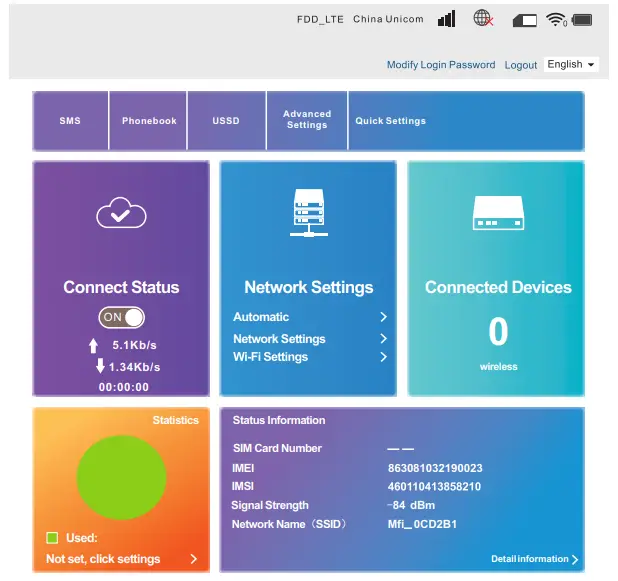Click the chevron beside Not set, click settings
618x581 pixels.
click(x=194, y=559)
